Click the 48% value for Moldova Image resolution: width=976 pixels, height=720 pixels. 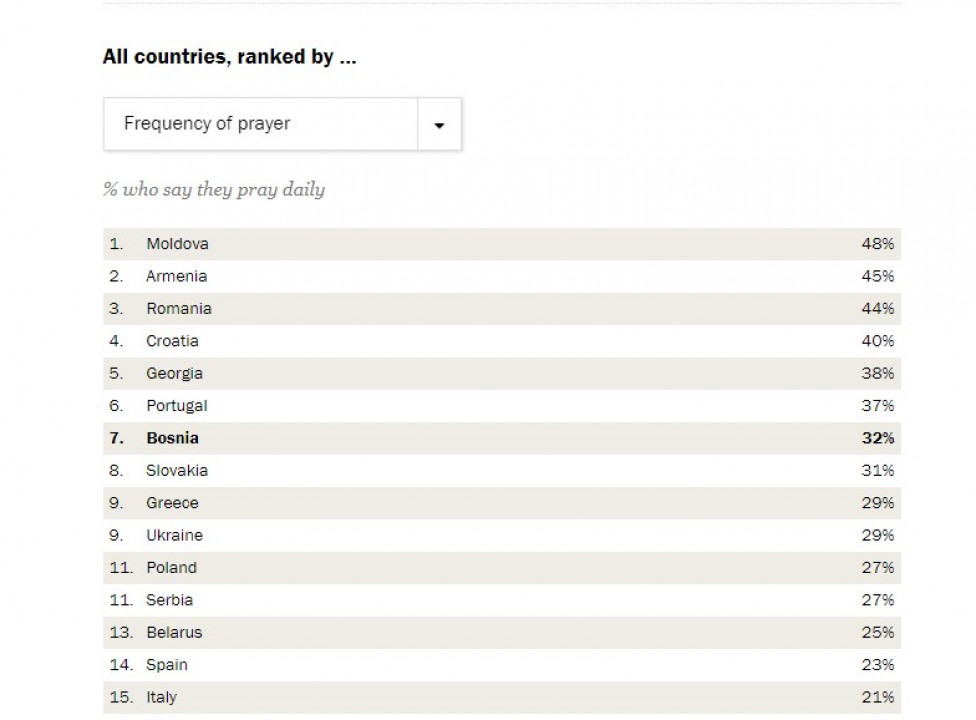coord(877,244)
